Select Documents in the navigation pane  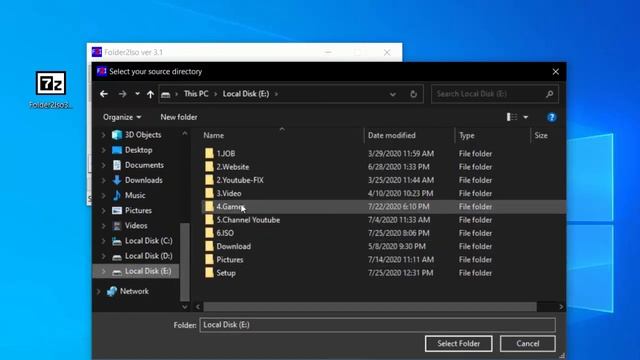tap(144, 165)
